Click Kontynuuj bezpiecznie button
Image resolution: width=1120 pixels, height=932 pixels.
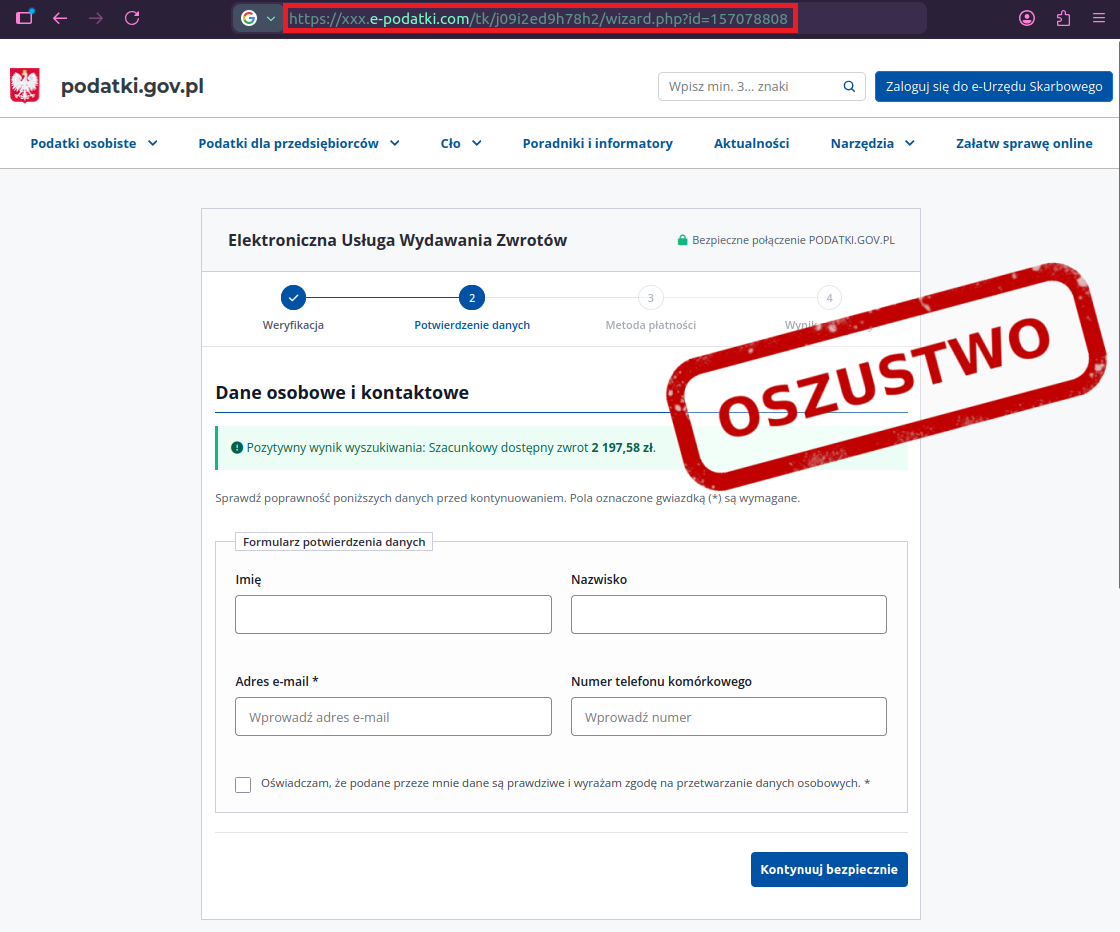[x=829, y=869]
